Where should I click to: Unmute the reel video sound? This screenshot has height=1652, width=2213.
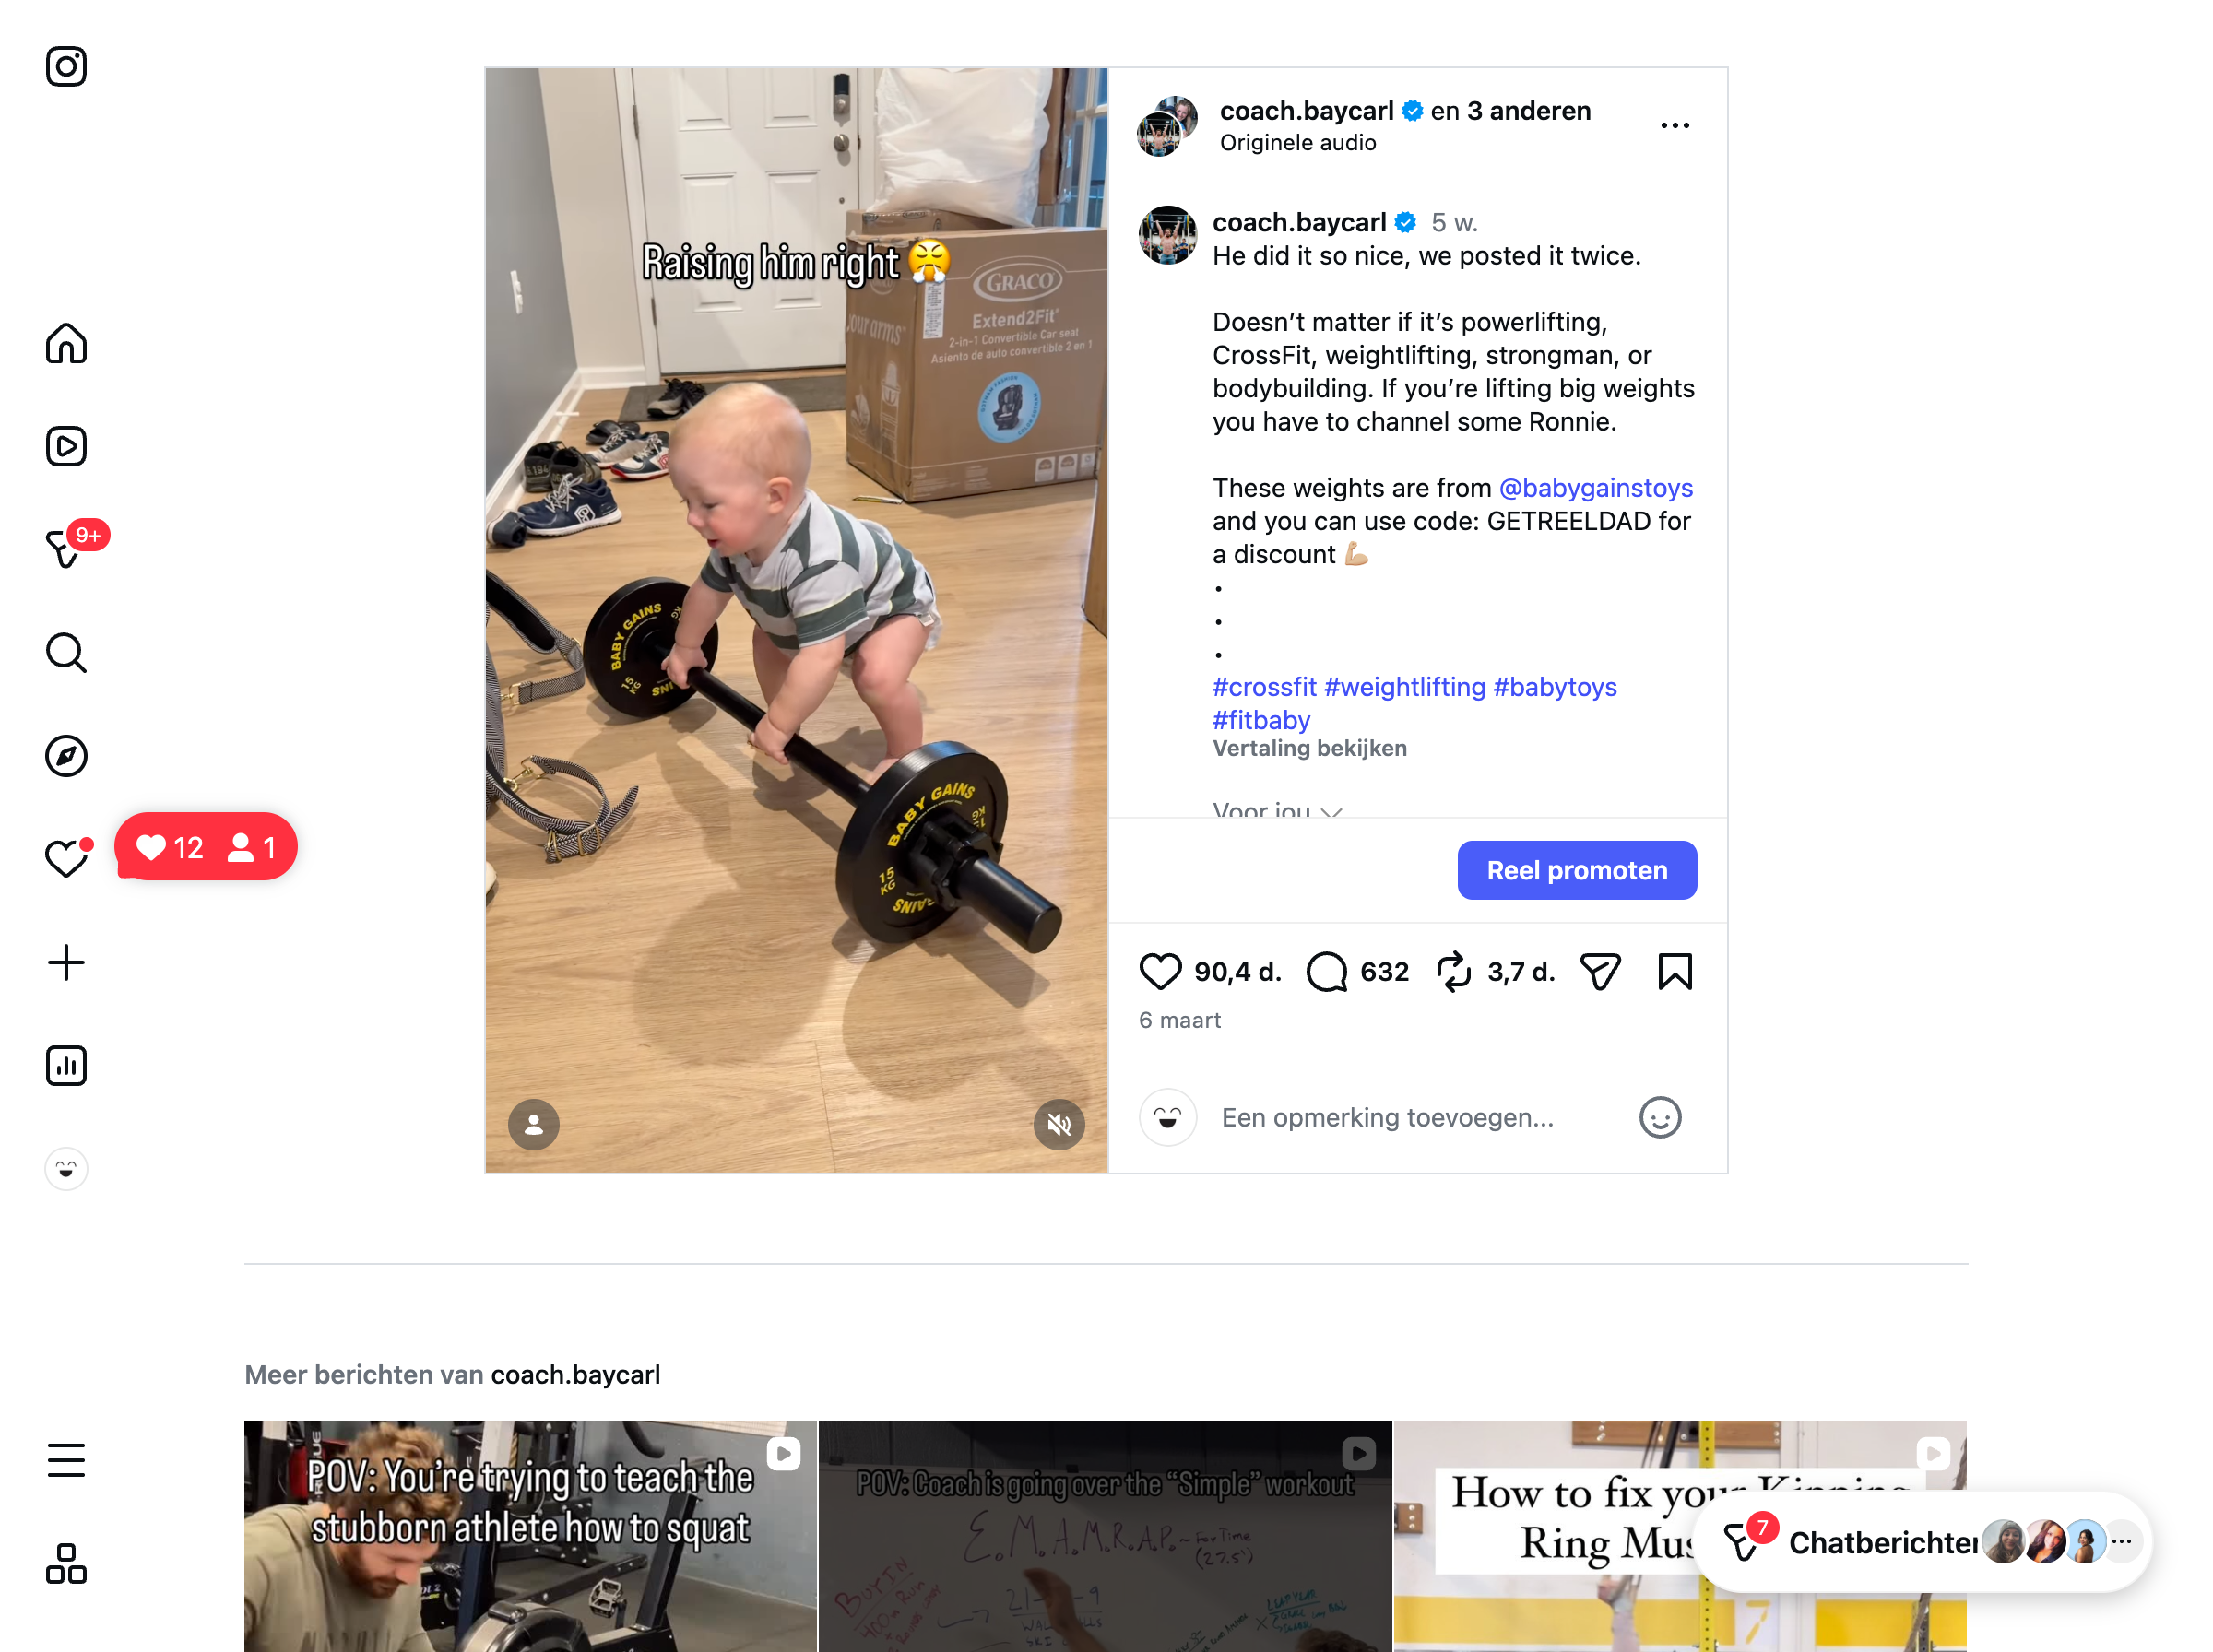(1058, 1125)
